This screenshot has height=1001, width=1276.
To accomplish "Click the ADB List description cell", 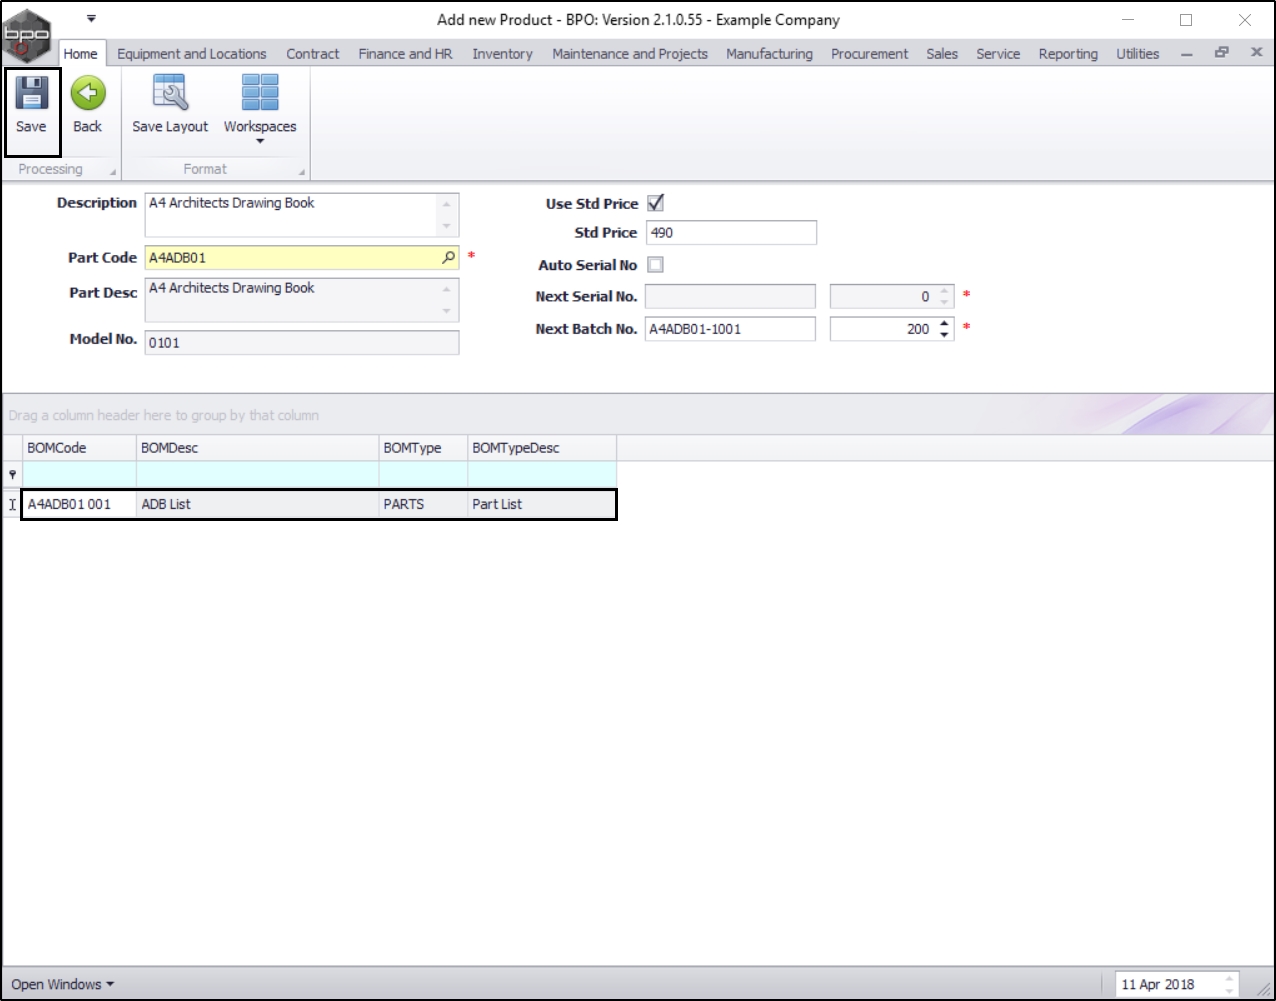I will point(257,504).
